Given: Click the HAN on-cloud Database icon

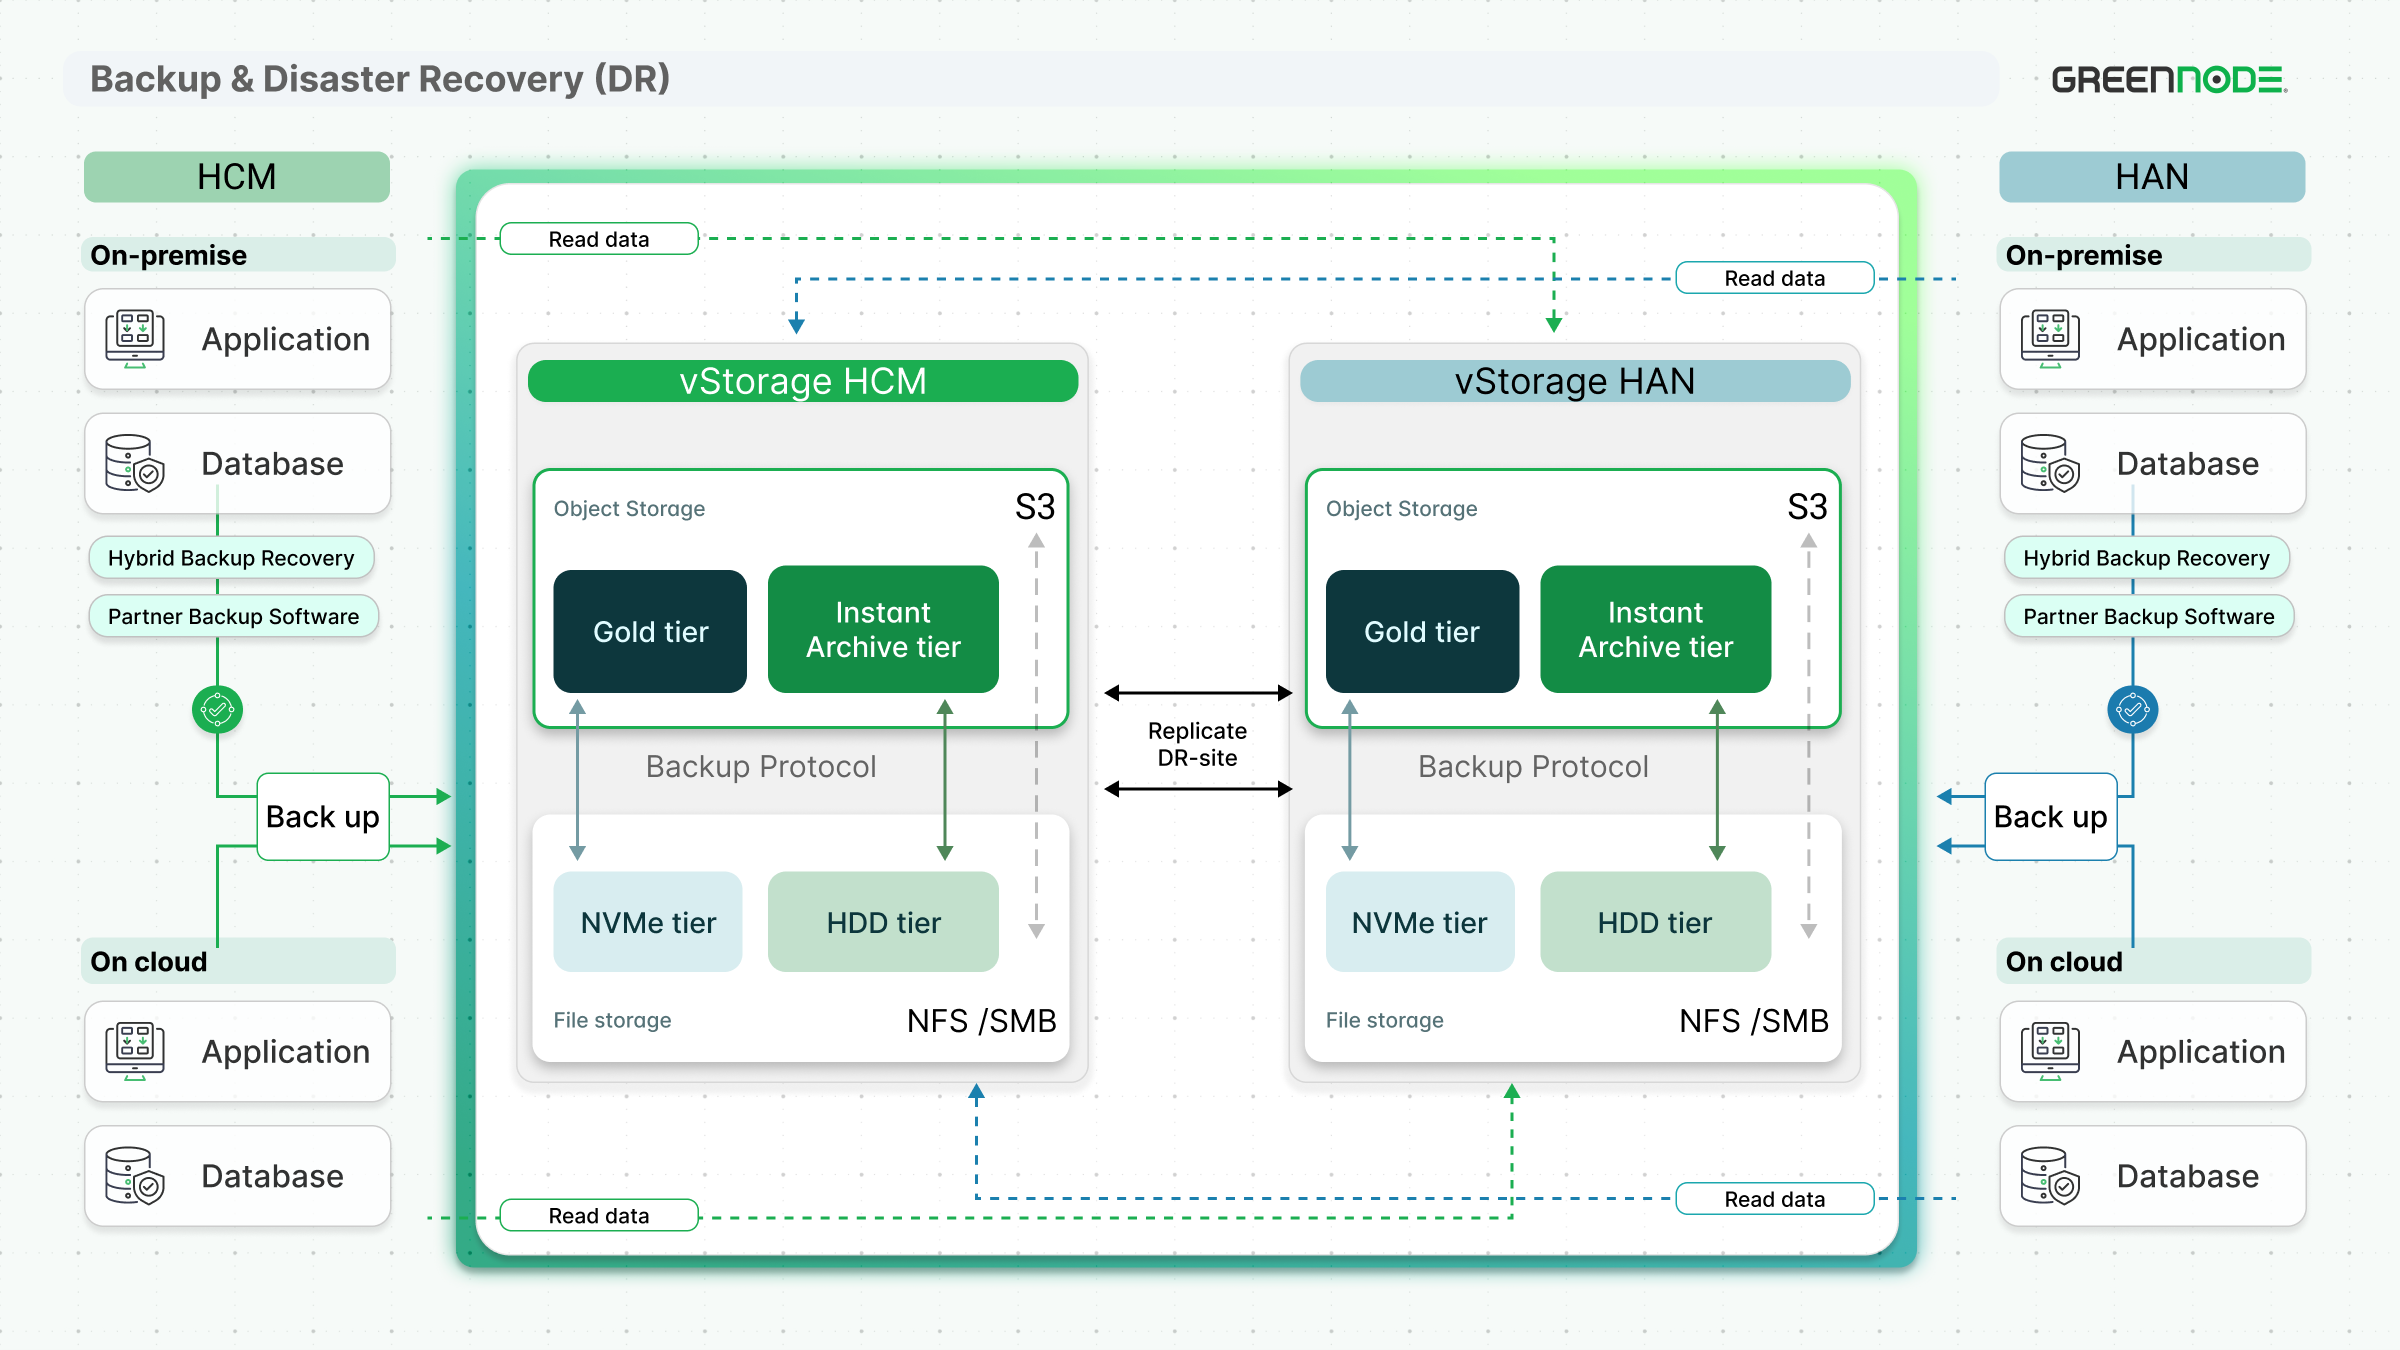Looking at the screenshot, I should (2050, 1176).
